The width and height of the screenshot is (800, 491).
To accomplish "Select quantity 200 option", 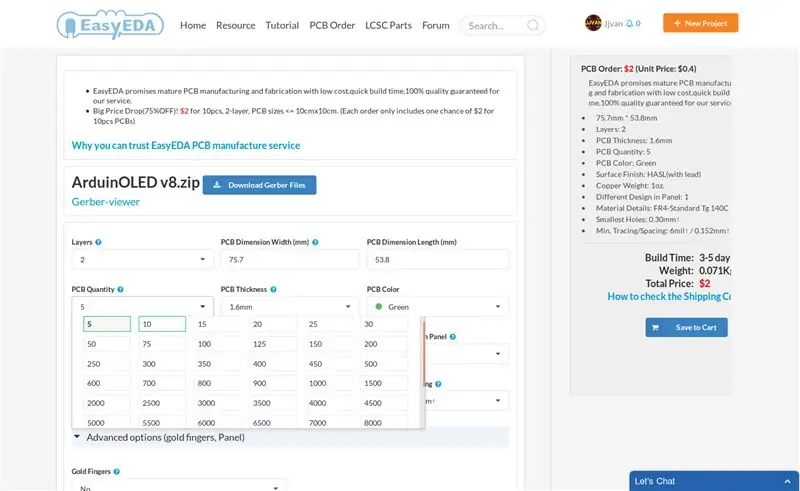I will coord(384,344).
